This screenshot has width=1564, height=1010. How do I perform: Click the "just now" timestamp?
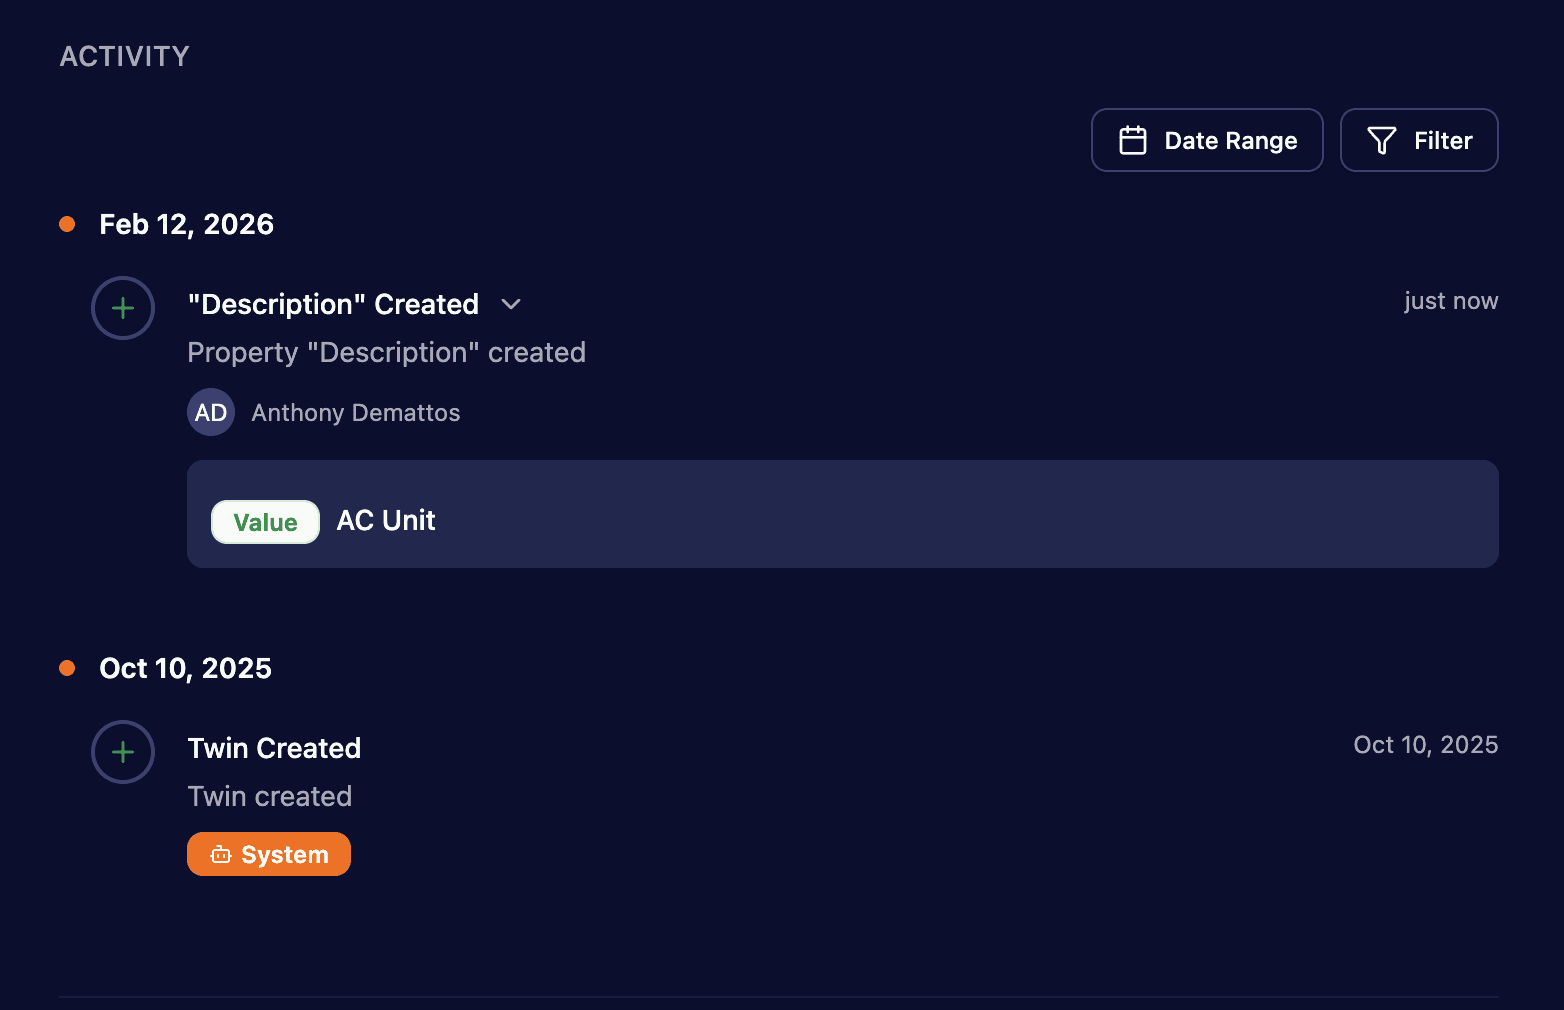[x=1450, y=301]
